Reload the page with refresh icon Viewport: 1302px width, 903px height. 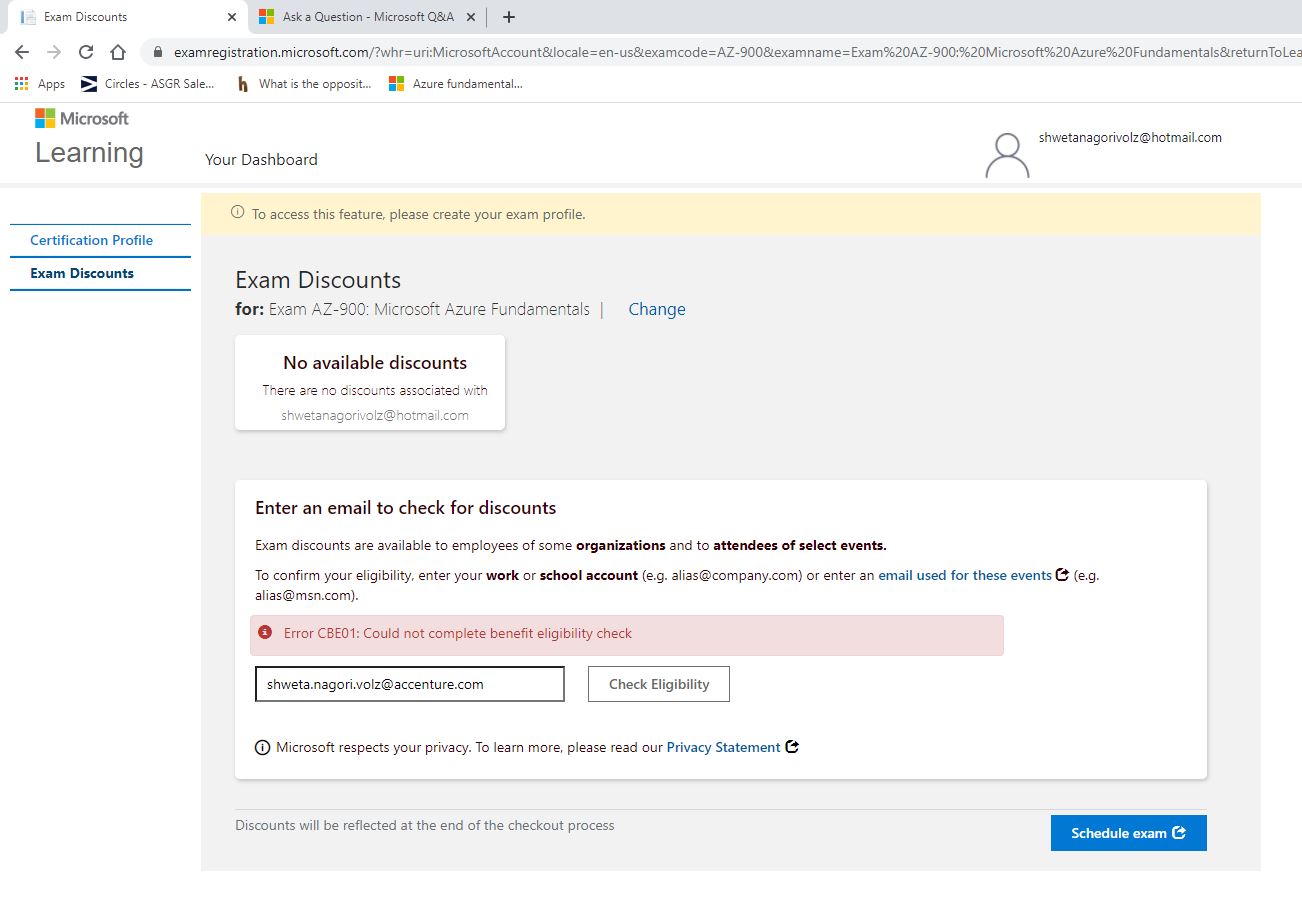pyautogui.click(x=86, y=52)
